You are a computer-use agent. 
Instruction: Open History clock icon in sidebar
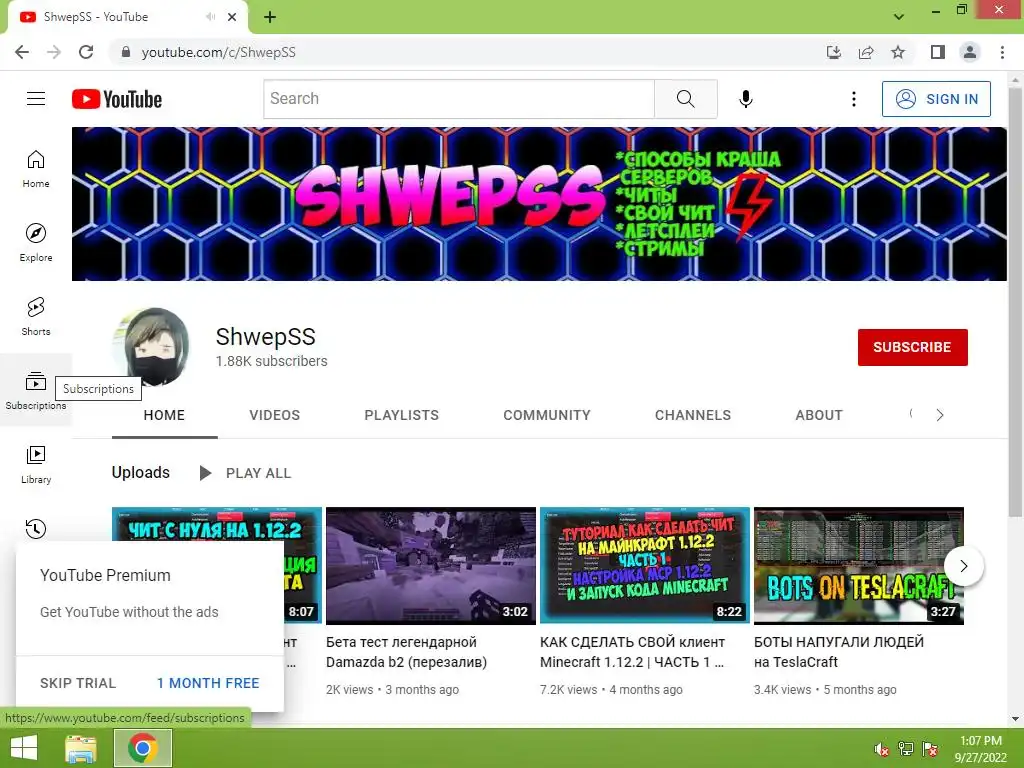point(36,528)
